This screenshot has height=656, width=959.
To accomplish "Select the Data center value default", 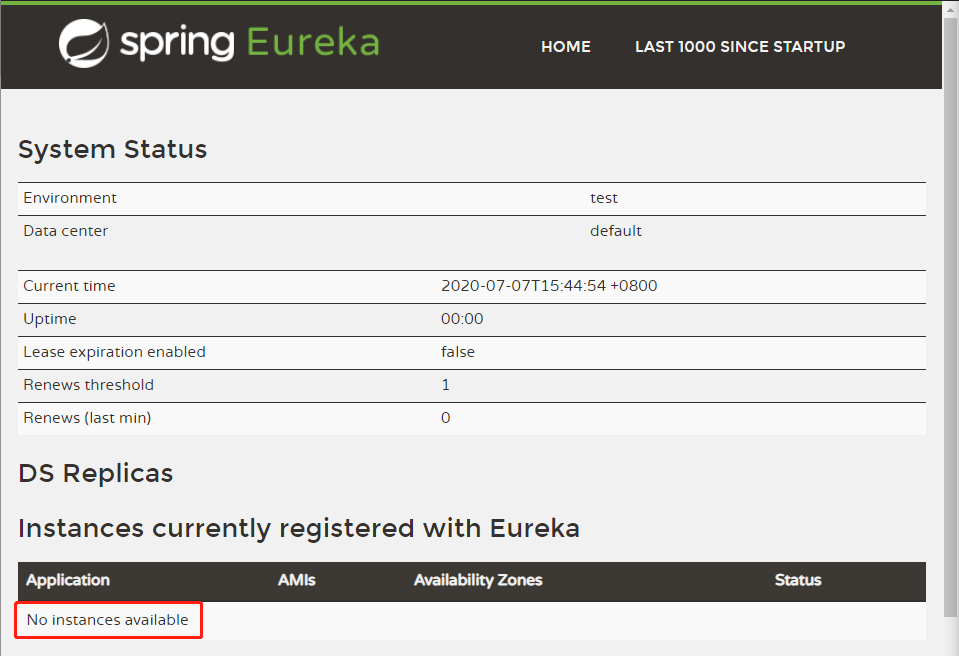I will tap(616, 230).
